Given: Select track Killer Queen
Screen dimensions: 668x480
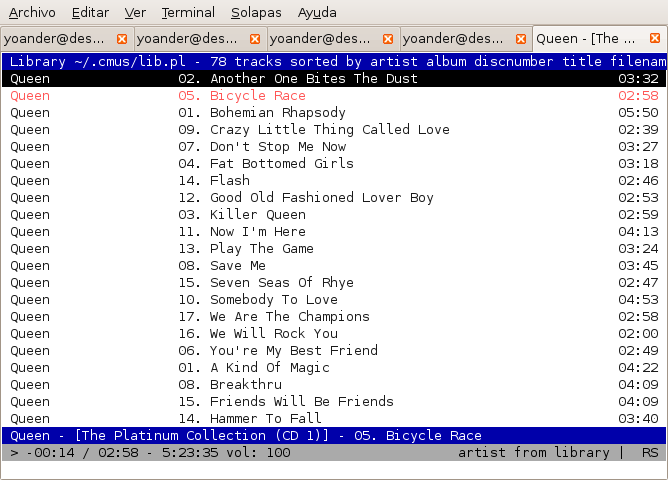Looking at the screenshot, I should (x=334, y=215).
